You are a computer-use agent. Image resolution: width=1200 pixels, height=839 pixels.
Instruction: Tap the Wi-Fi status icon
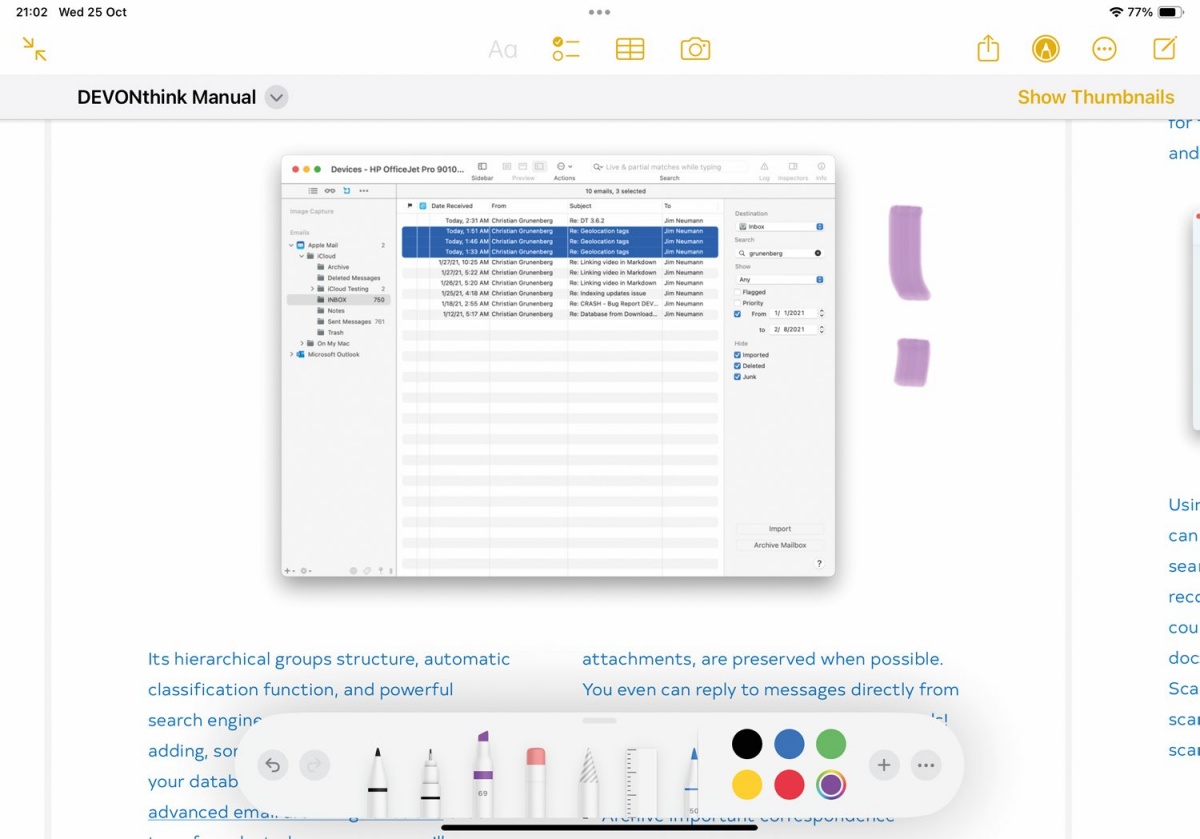click(x=1116, y=12)
